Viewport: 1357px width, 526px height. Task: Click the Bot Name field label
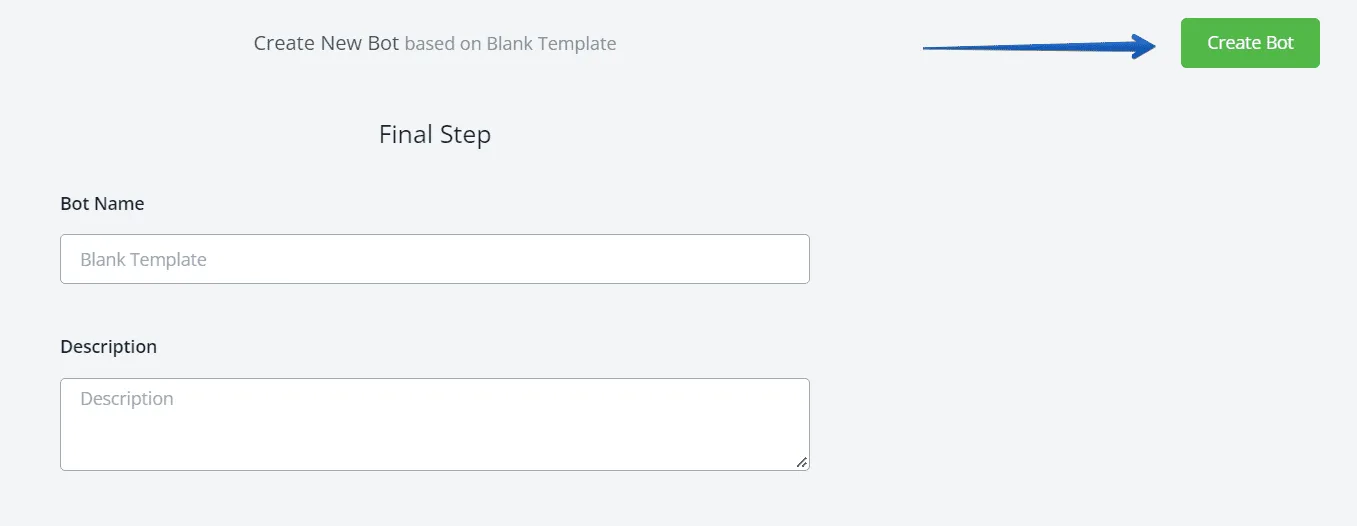coord(102,204)
